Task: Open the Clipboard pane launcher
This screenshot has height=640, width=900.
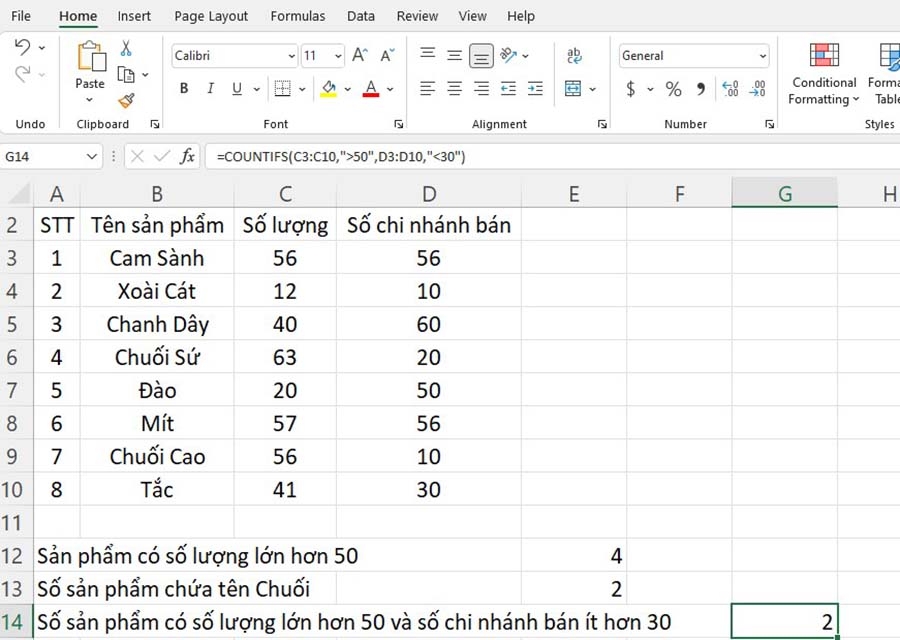Action: (155, 124)
